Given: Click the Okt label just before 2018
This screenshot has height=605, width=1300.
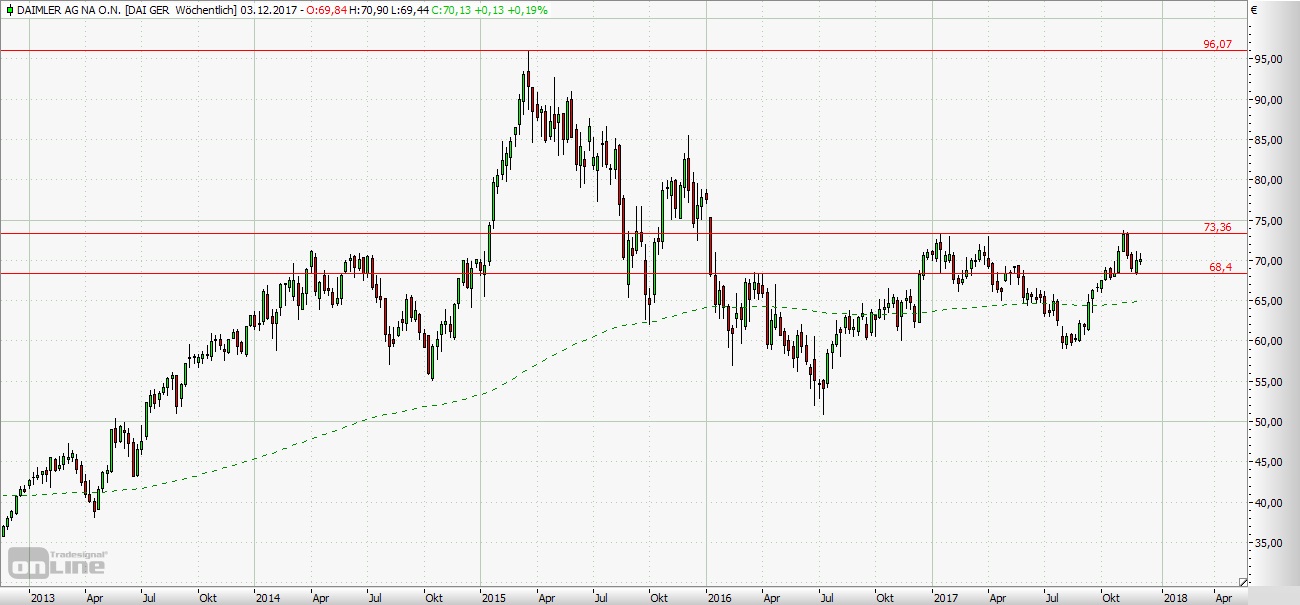Looking at the screenshot, I should 1111,597.
